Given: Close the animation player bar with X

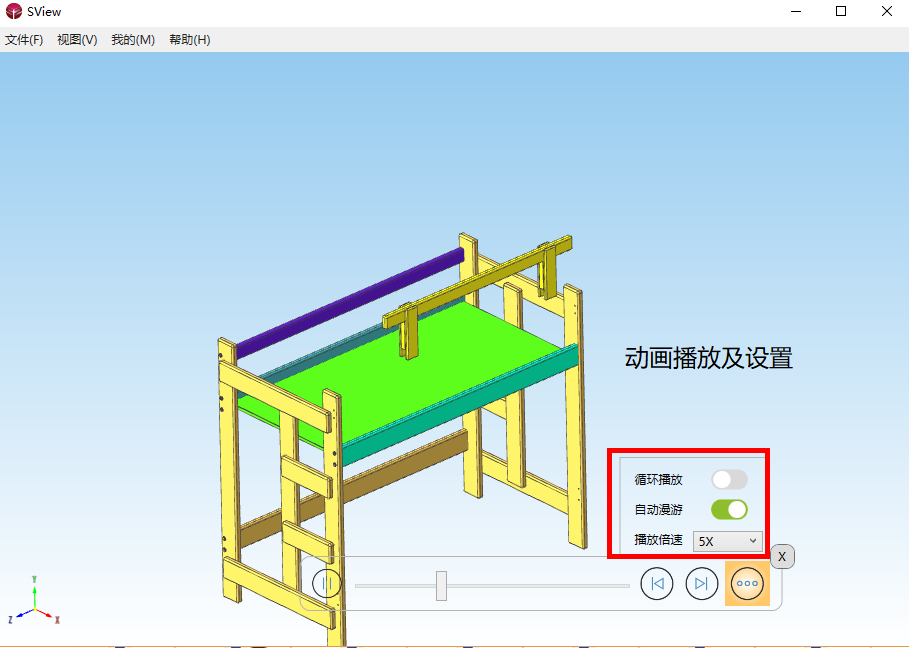Looking at the screenshot, I should (x=782, y=556).
